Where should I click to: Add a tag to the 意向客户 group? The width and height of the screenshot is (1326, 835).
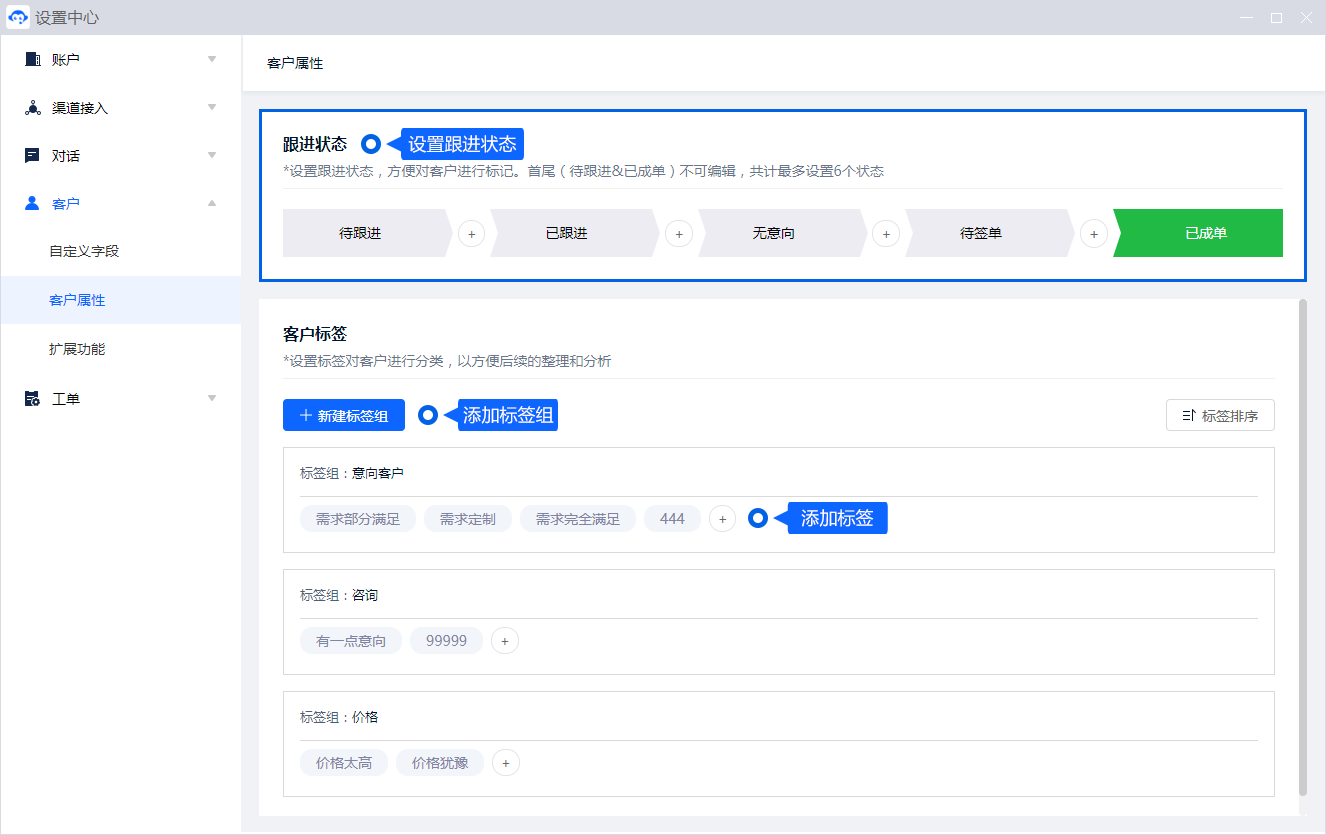tap(722, 519)
